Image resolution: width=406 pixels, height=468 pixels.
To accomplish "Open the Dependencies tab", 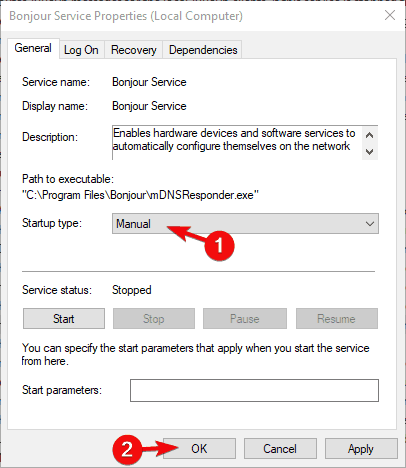I will click(203, 50).
